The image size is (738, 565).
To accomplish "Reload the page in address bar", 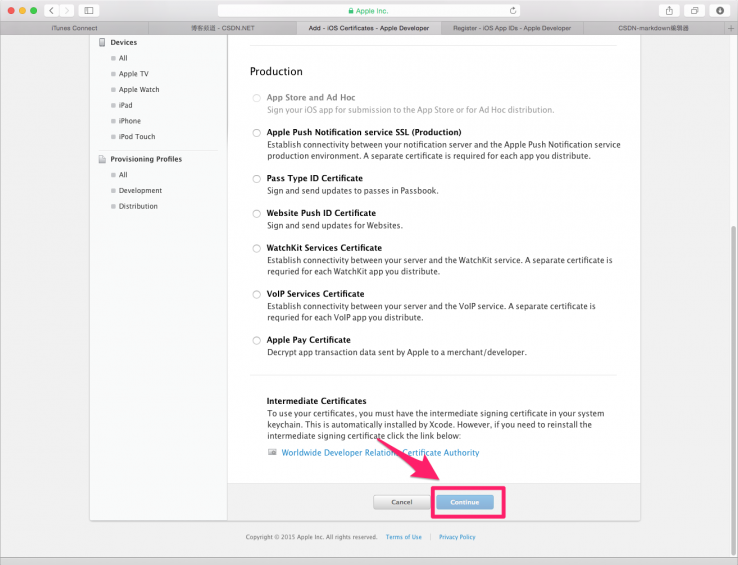I will point(513,10).
